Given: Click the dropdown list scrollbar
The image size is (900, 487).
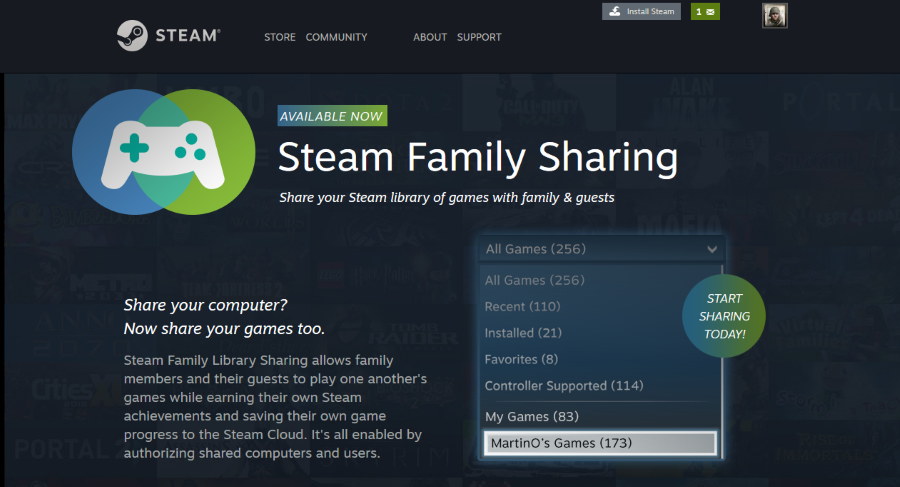Looking at the screenshot, I should tap(722, 361).
